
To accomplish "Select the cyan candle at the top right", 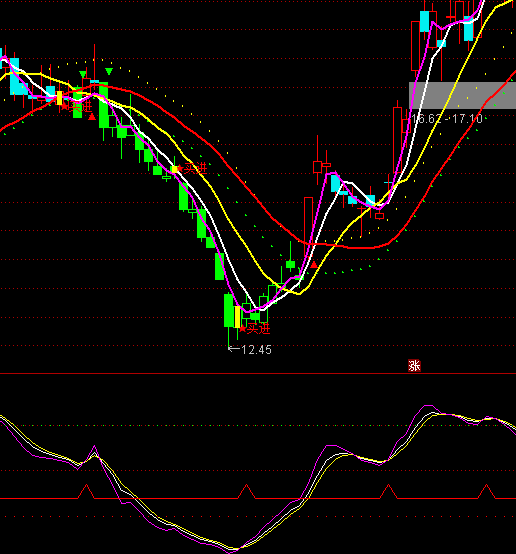I will (x=468, y=28).
